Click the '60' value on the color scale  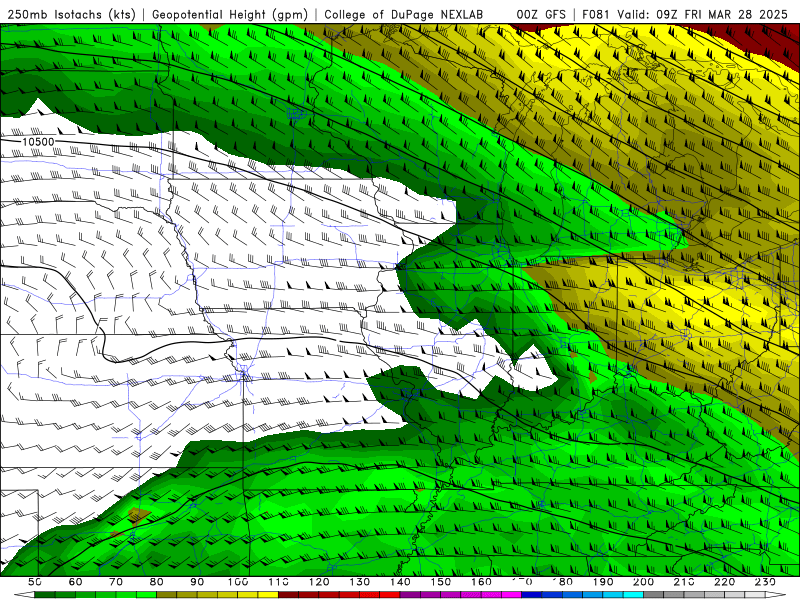76,582
